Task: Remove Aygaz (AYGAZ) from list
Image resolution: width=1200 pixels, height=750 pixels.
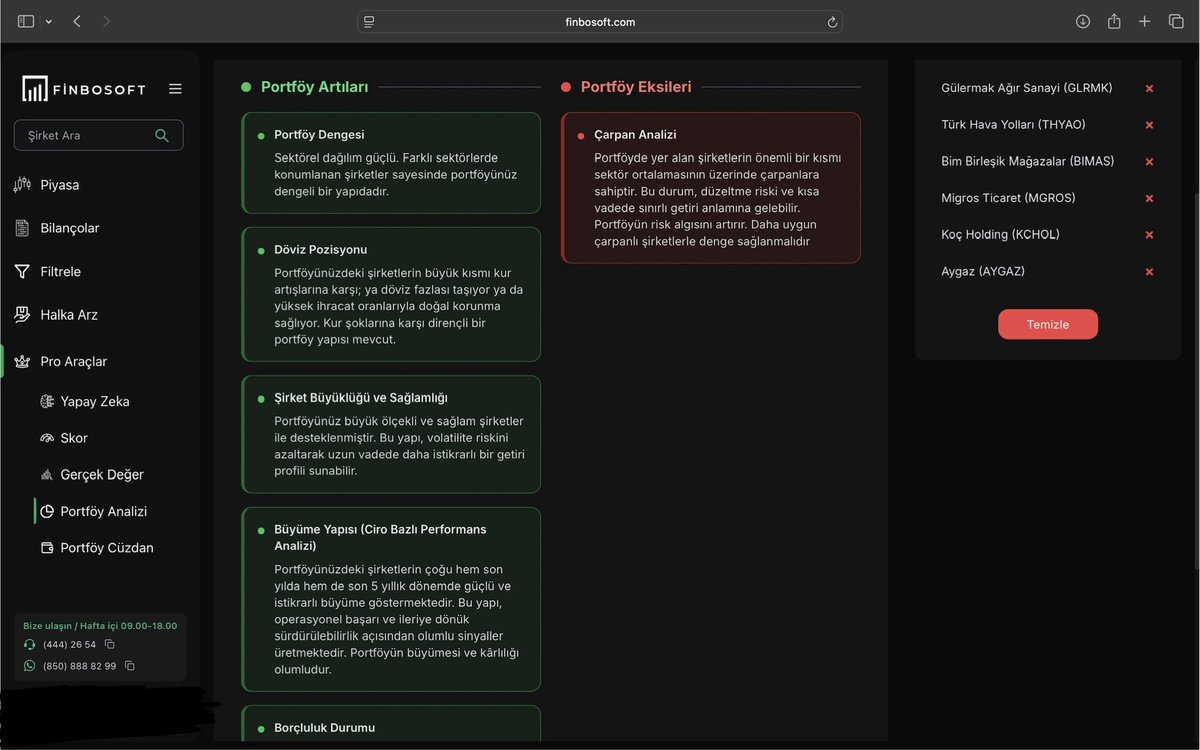Action: (1149, 272)
